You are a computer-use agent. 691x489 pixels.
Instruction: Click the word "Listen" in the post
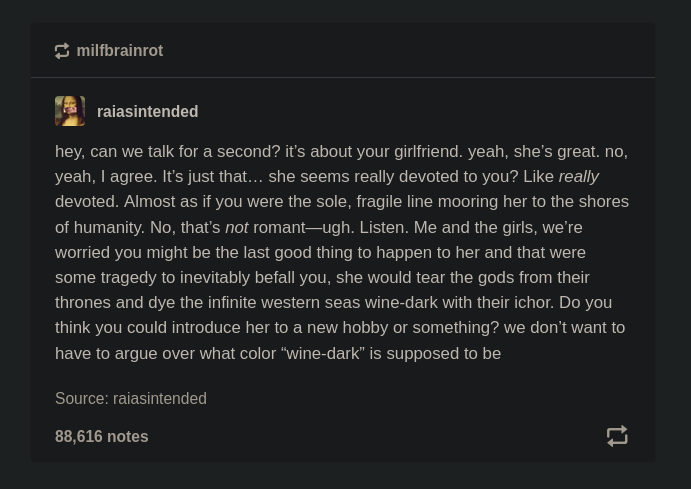tap(381, 228)
